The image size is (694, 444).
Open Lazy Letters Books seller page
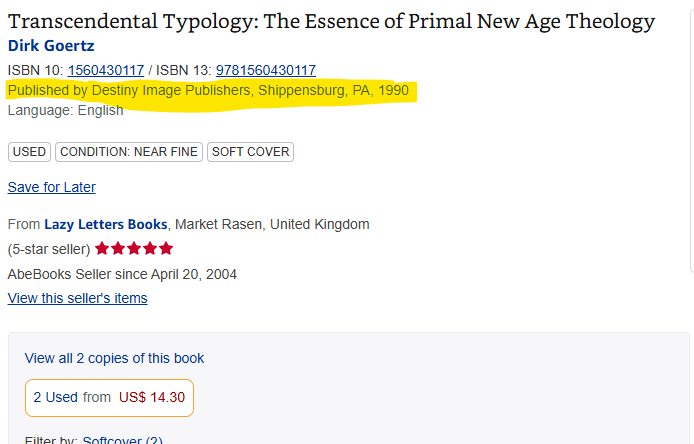pyautogui.click(x=106, y=224)
